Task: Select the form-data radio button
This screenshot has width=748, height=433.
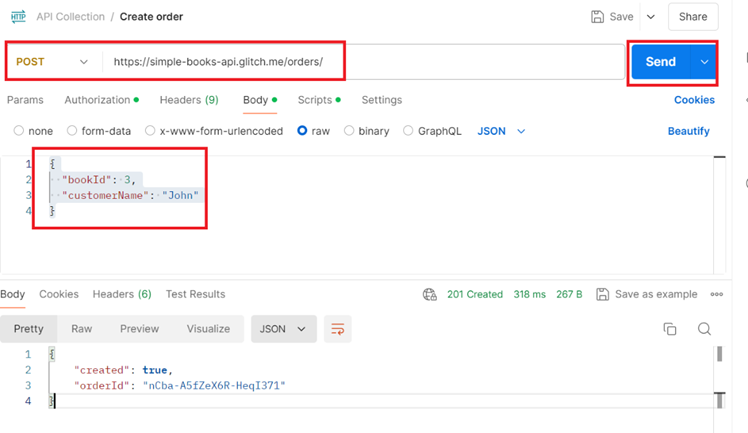Action: (72, 131)
